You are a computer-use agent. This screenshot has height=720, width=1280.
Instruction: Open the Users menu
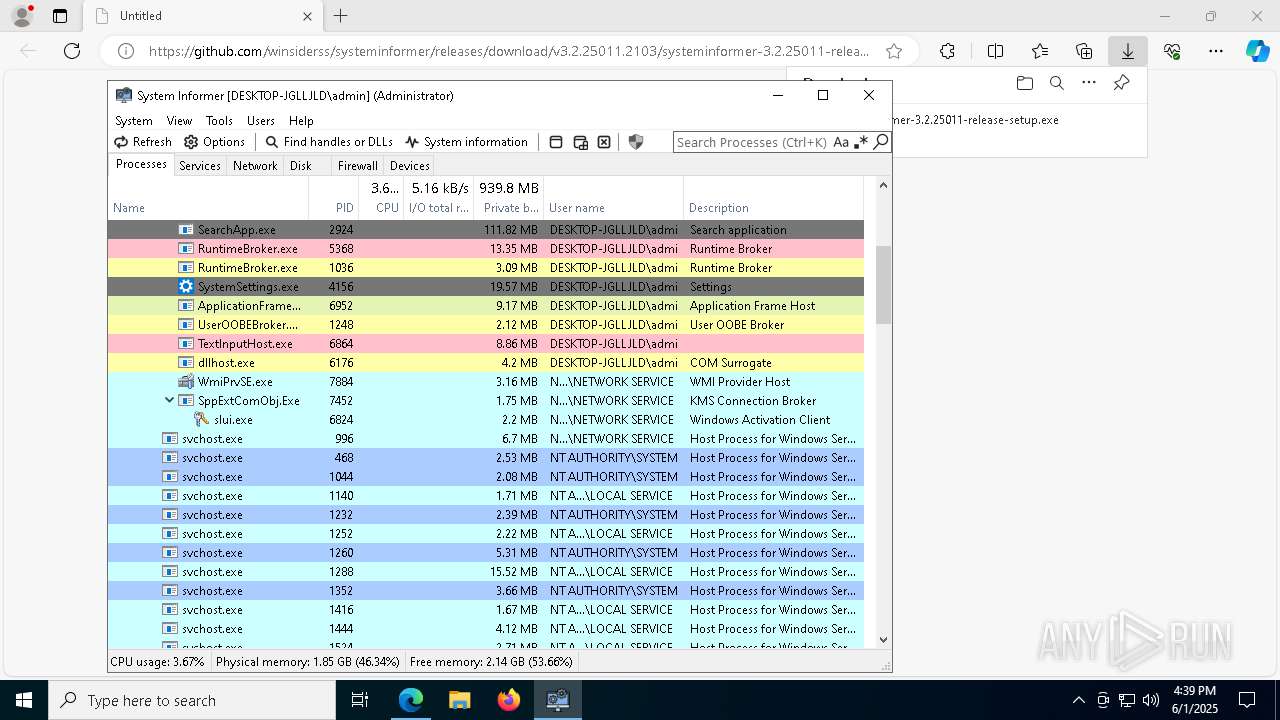click(x=261, y=120)
